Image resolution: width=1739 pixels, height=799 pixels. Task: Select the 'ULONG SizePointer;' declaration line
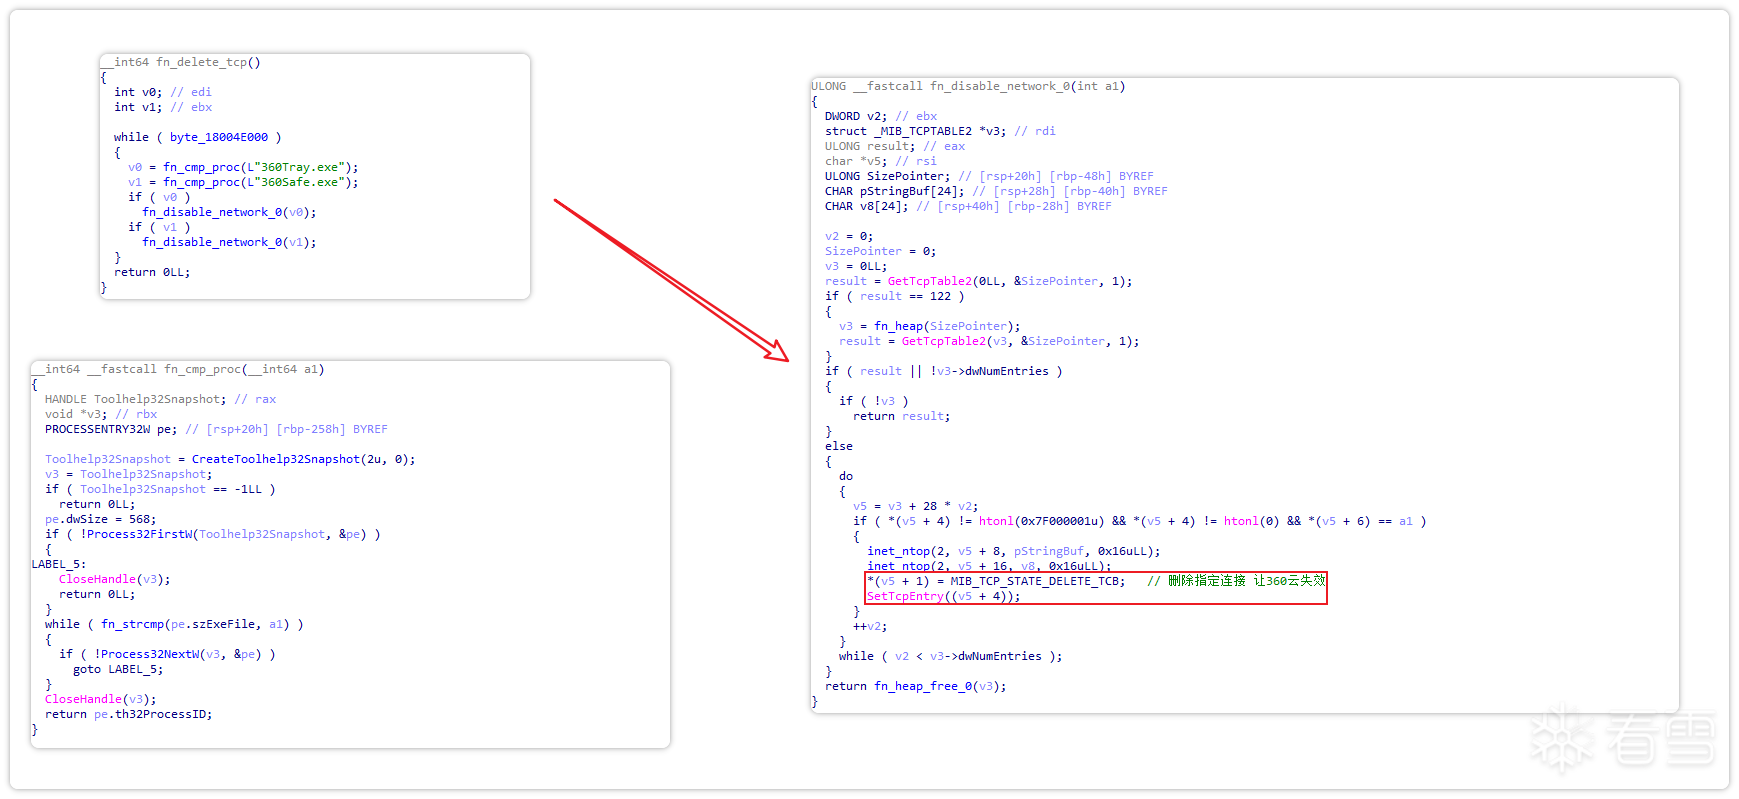pos(989,176)
